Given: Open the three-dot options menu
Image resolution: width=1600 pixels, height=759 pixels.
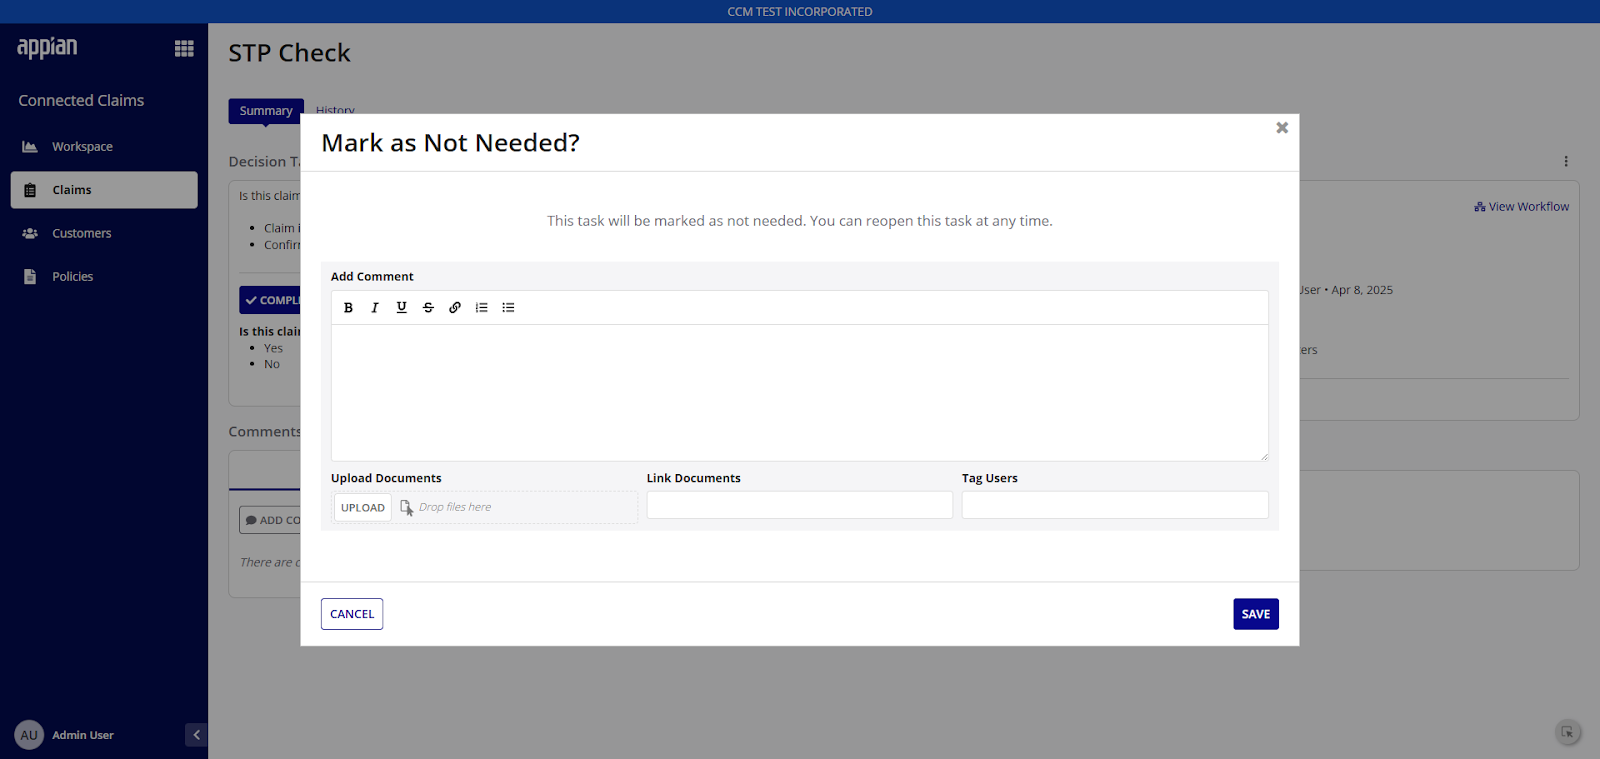Looking at the screenshot, I should coord(1566,161).
